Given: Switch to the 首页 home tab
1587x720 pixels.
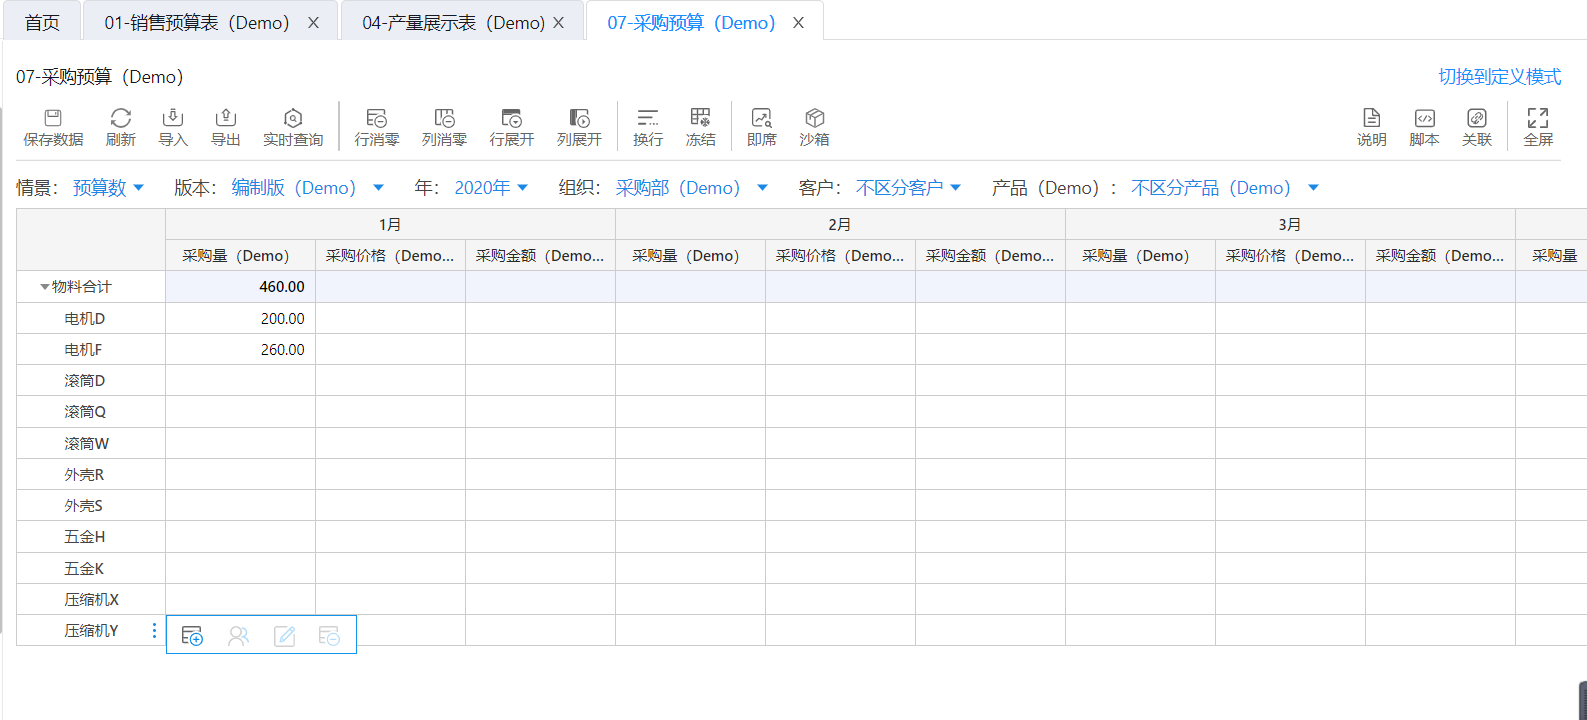Looking at the screenshot, I should point(42,22).
